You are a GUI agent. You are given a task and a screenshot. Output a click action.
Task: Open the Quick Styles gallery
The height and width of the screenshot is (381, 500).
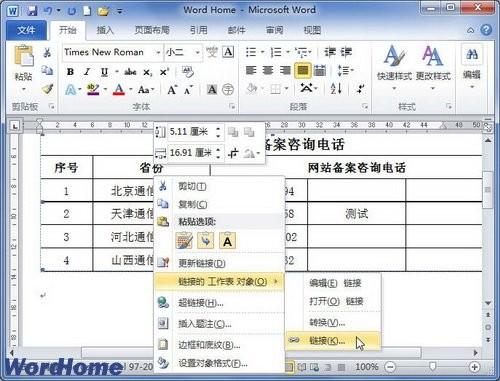point(394,68)
